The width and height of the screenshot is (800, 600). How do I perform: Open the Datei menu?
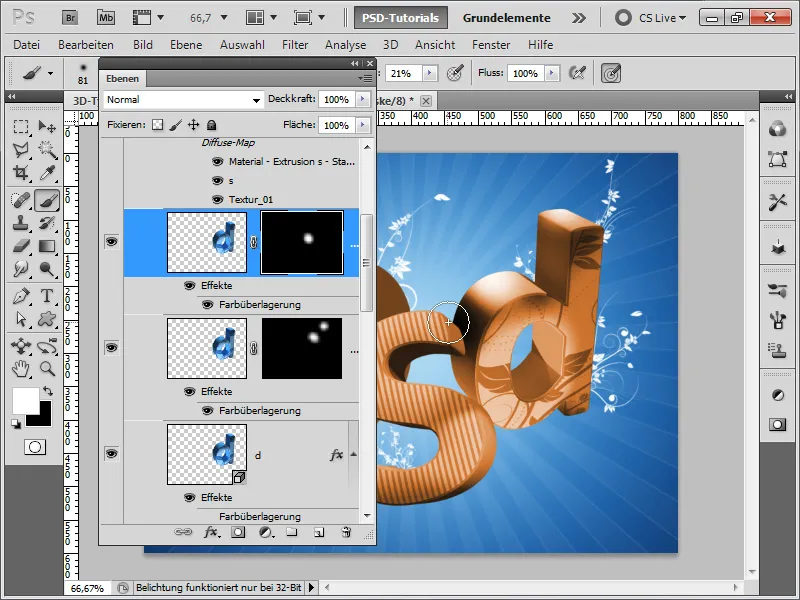coord(27,45)
